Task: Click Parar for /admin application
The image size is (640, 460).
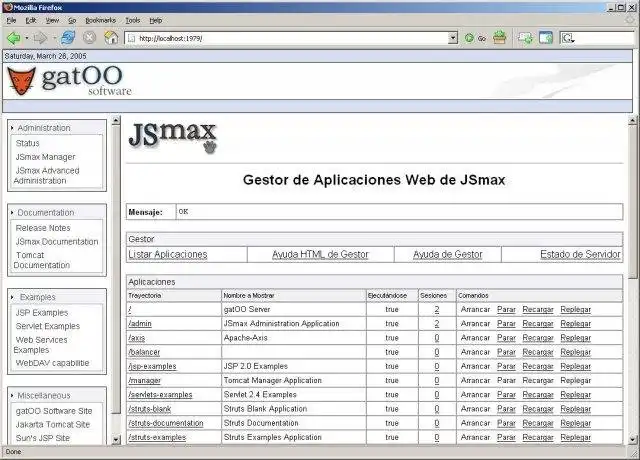Action: [x=506, y=324]
